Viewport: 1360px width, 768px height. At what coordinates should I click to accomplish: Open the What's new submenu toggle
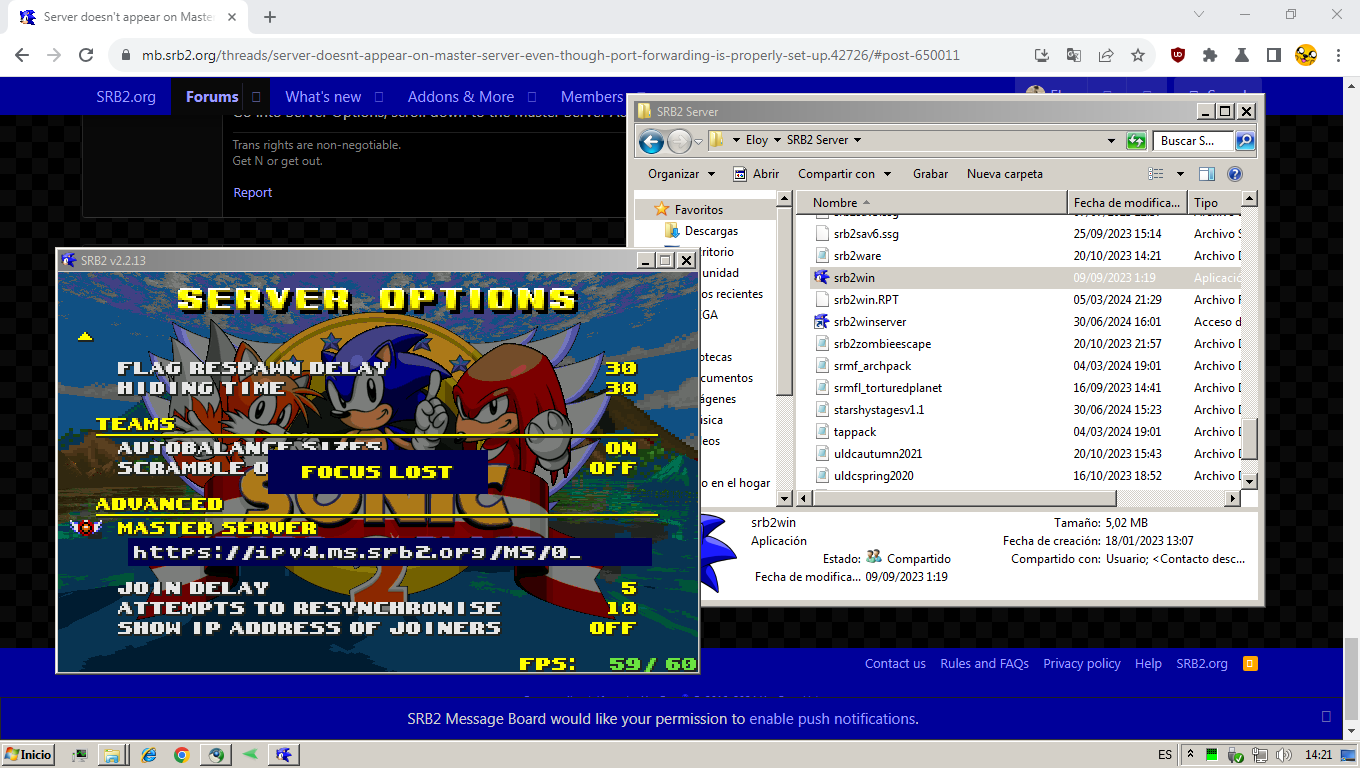[x=379, y=97]
